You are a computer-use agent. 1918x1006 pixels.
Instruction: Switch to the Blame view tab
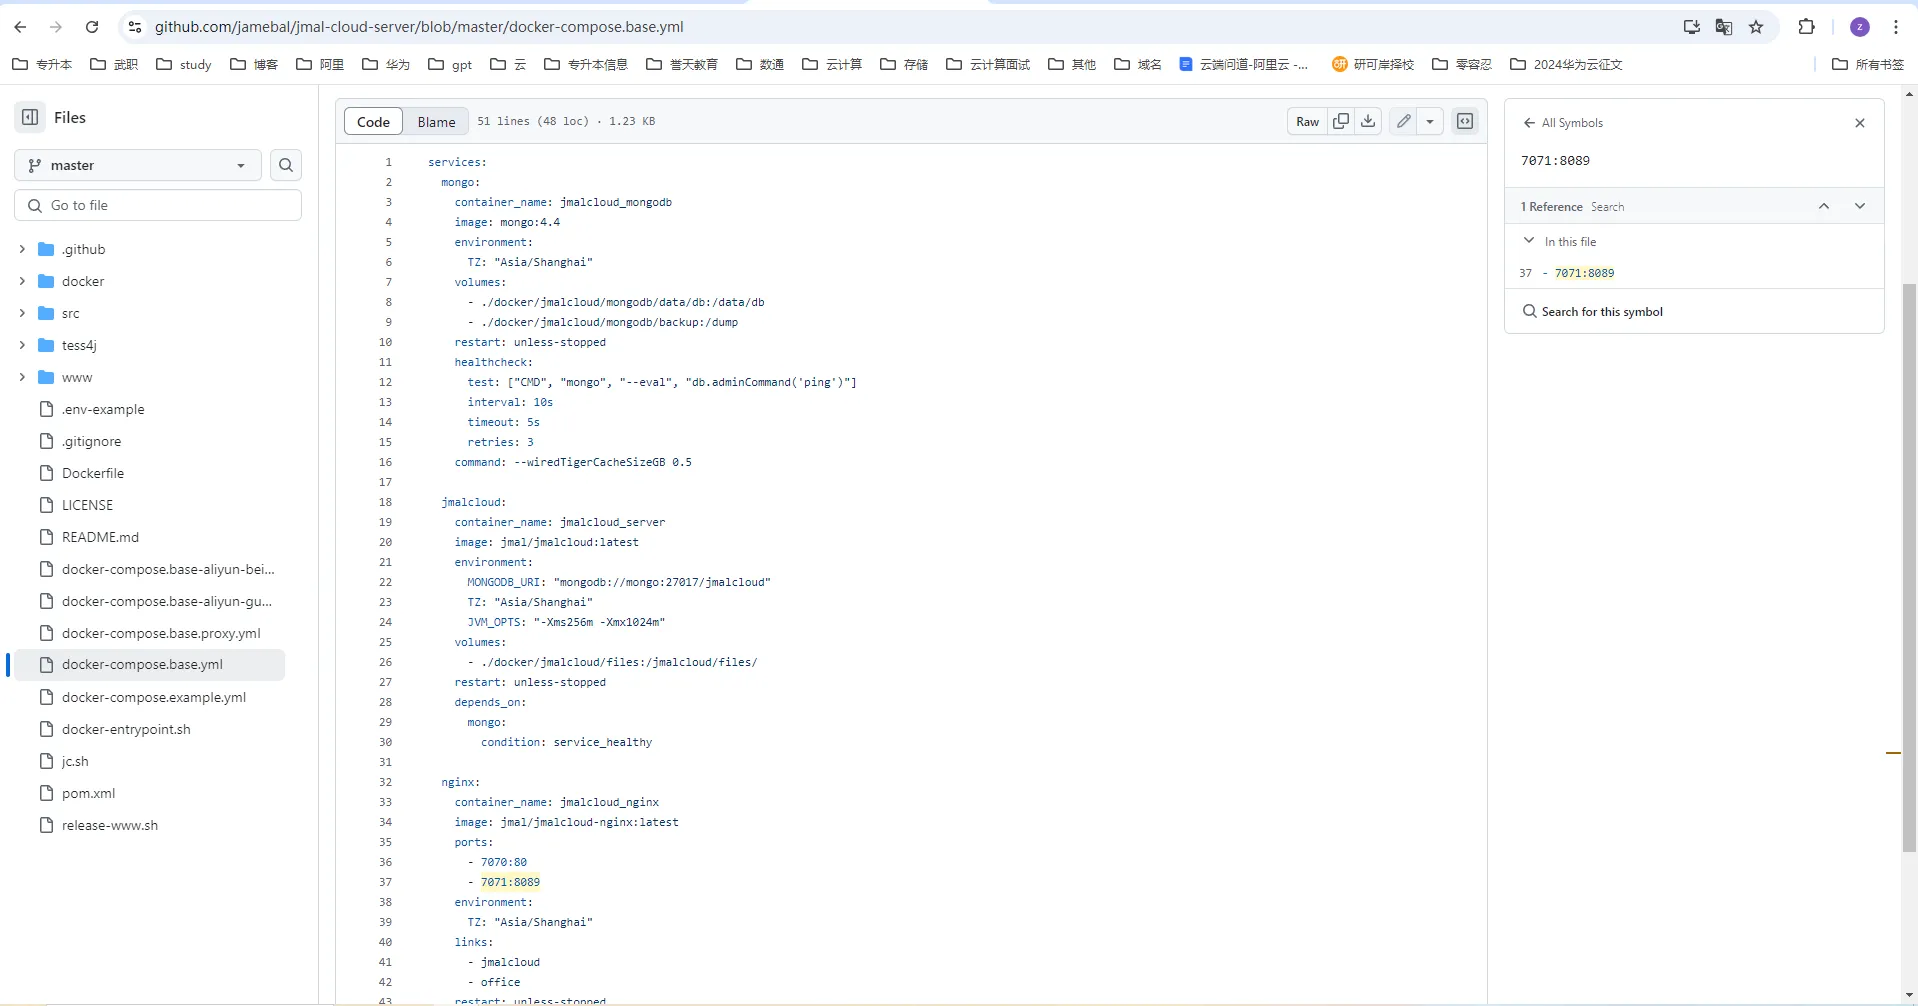point(436,122)
